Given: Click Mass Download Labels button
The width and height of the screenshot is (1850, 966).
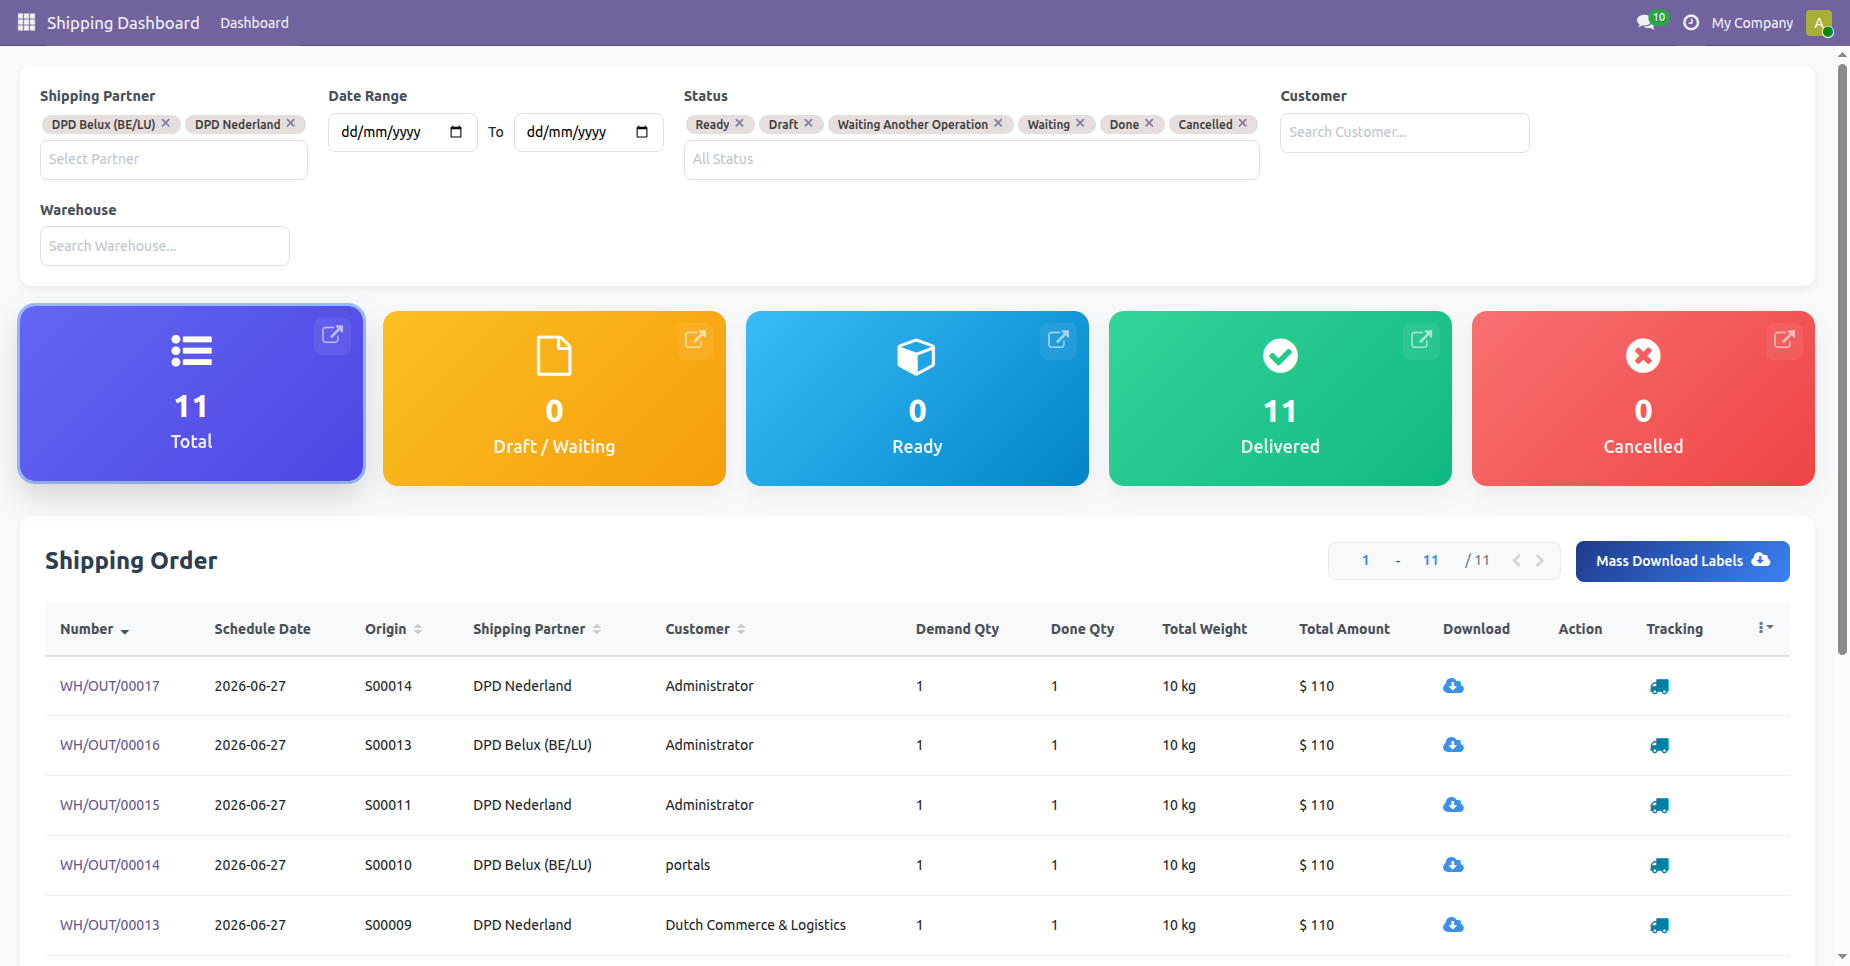Looking at the screenshot, I should click(1682, 561).
